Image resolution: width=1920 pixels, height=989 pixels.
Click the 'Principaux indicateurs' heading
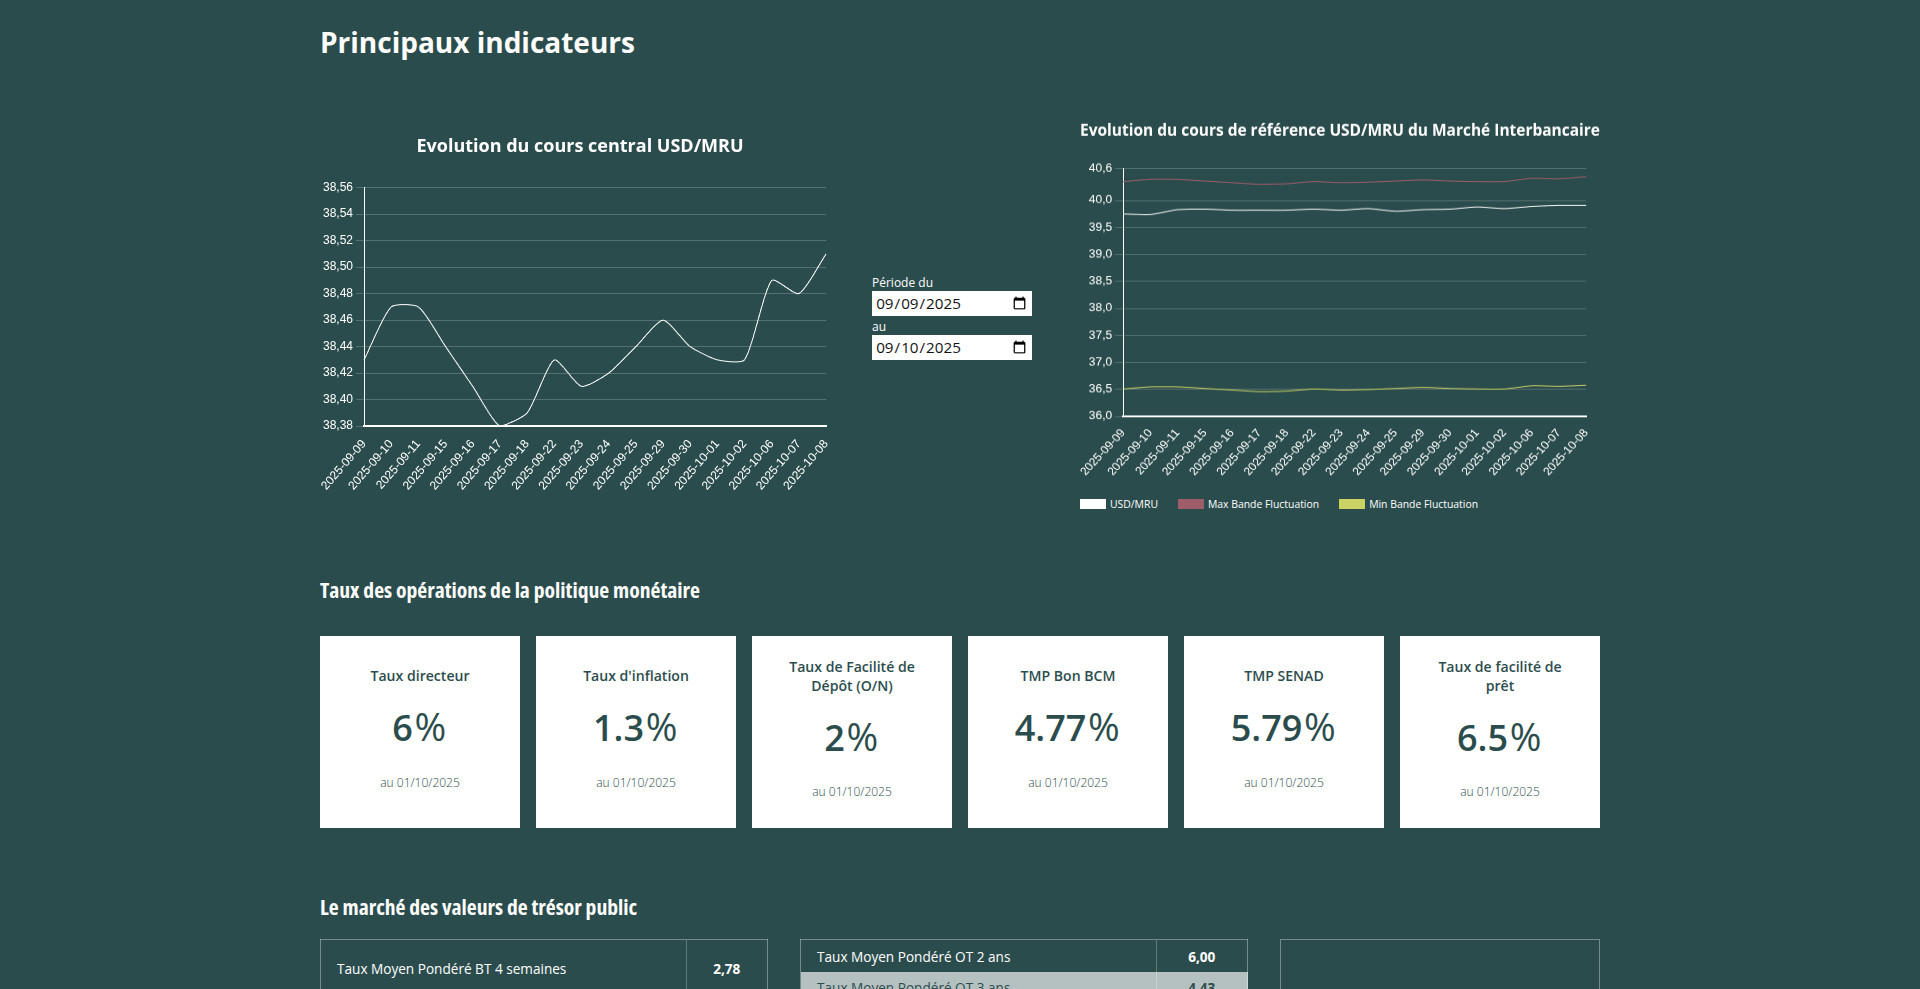pos(477,43)
